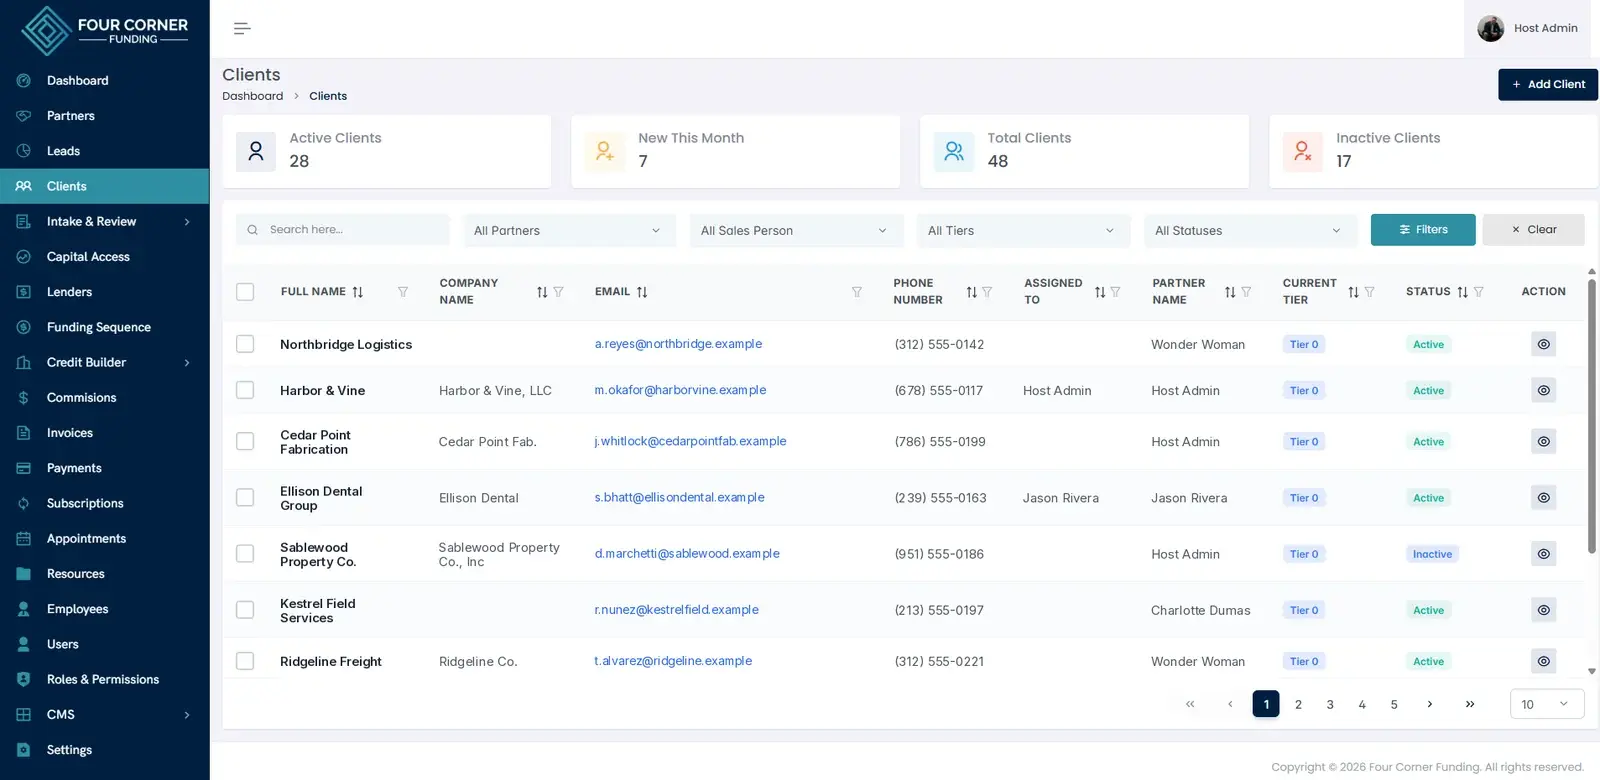
Task: Click the Add Client button
Action: click(x=1547, y=84)
